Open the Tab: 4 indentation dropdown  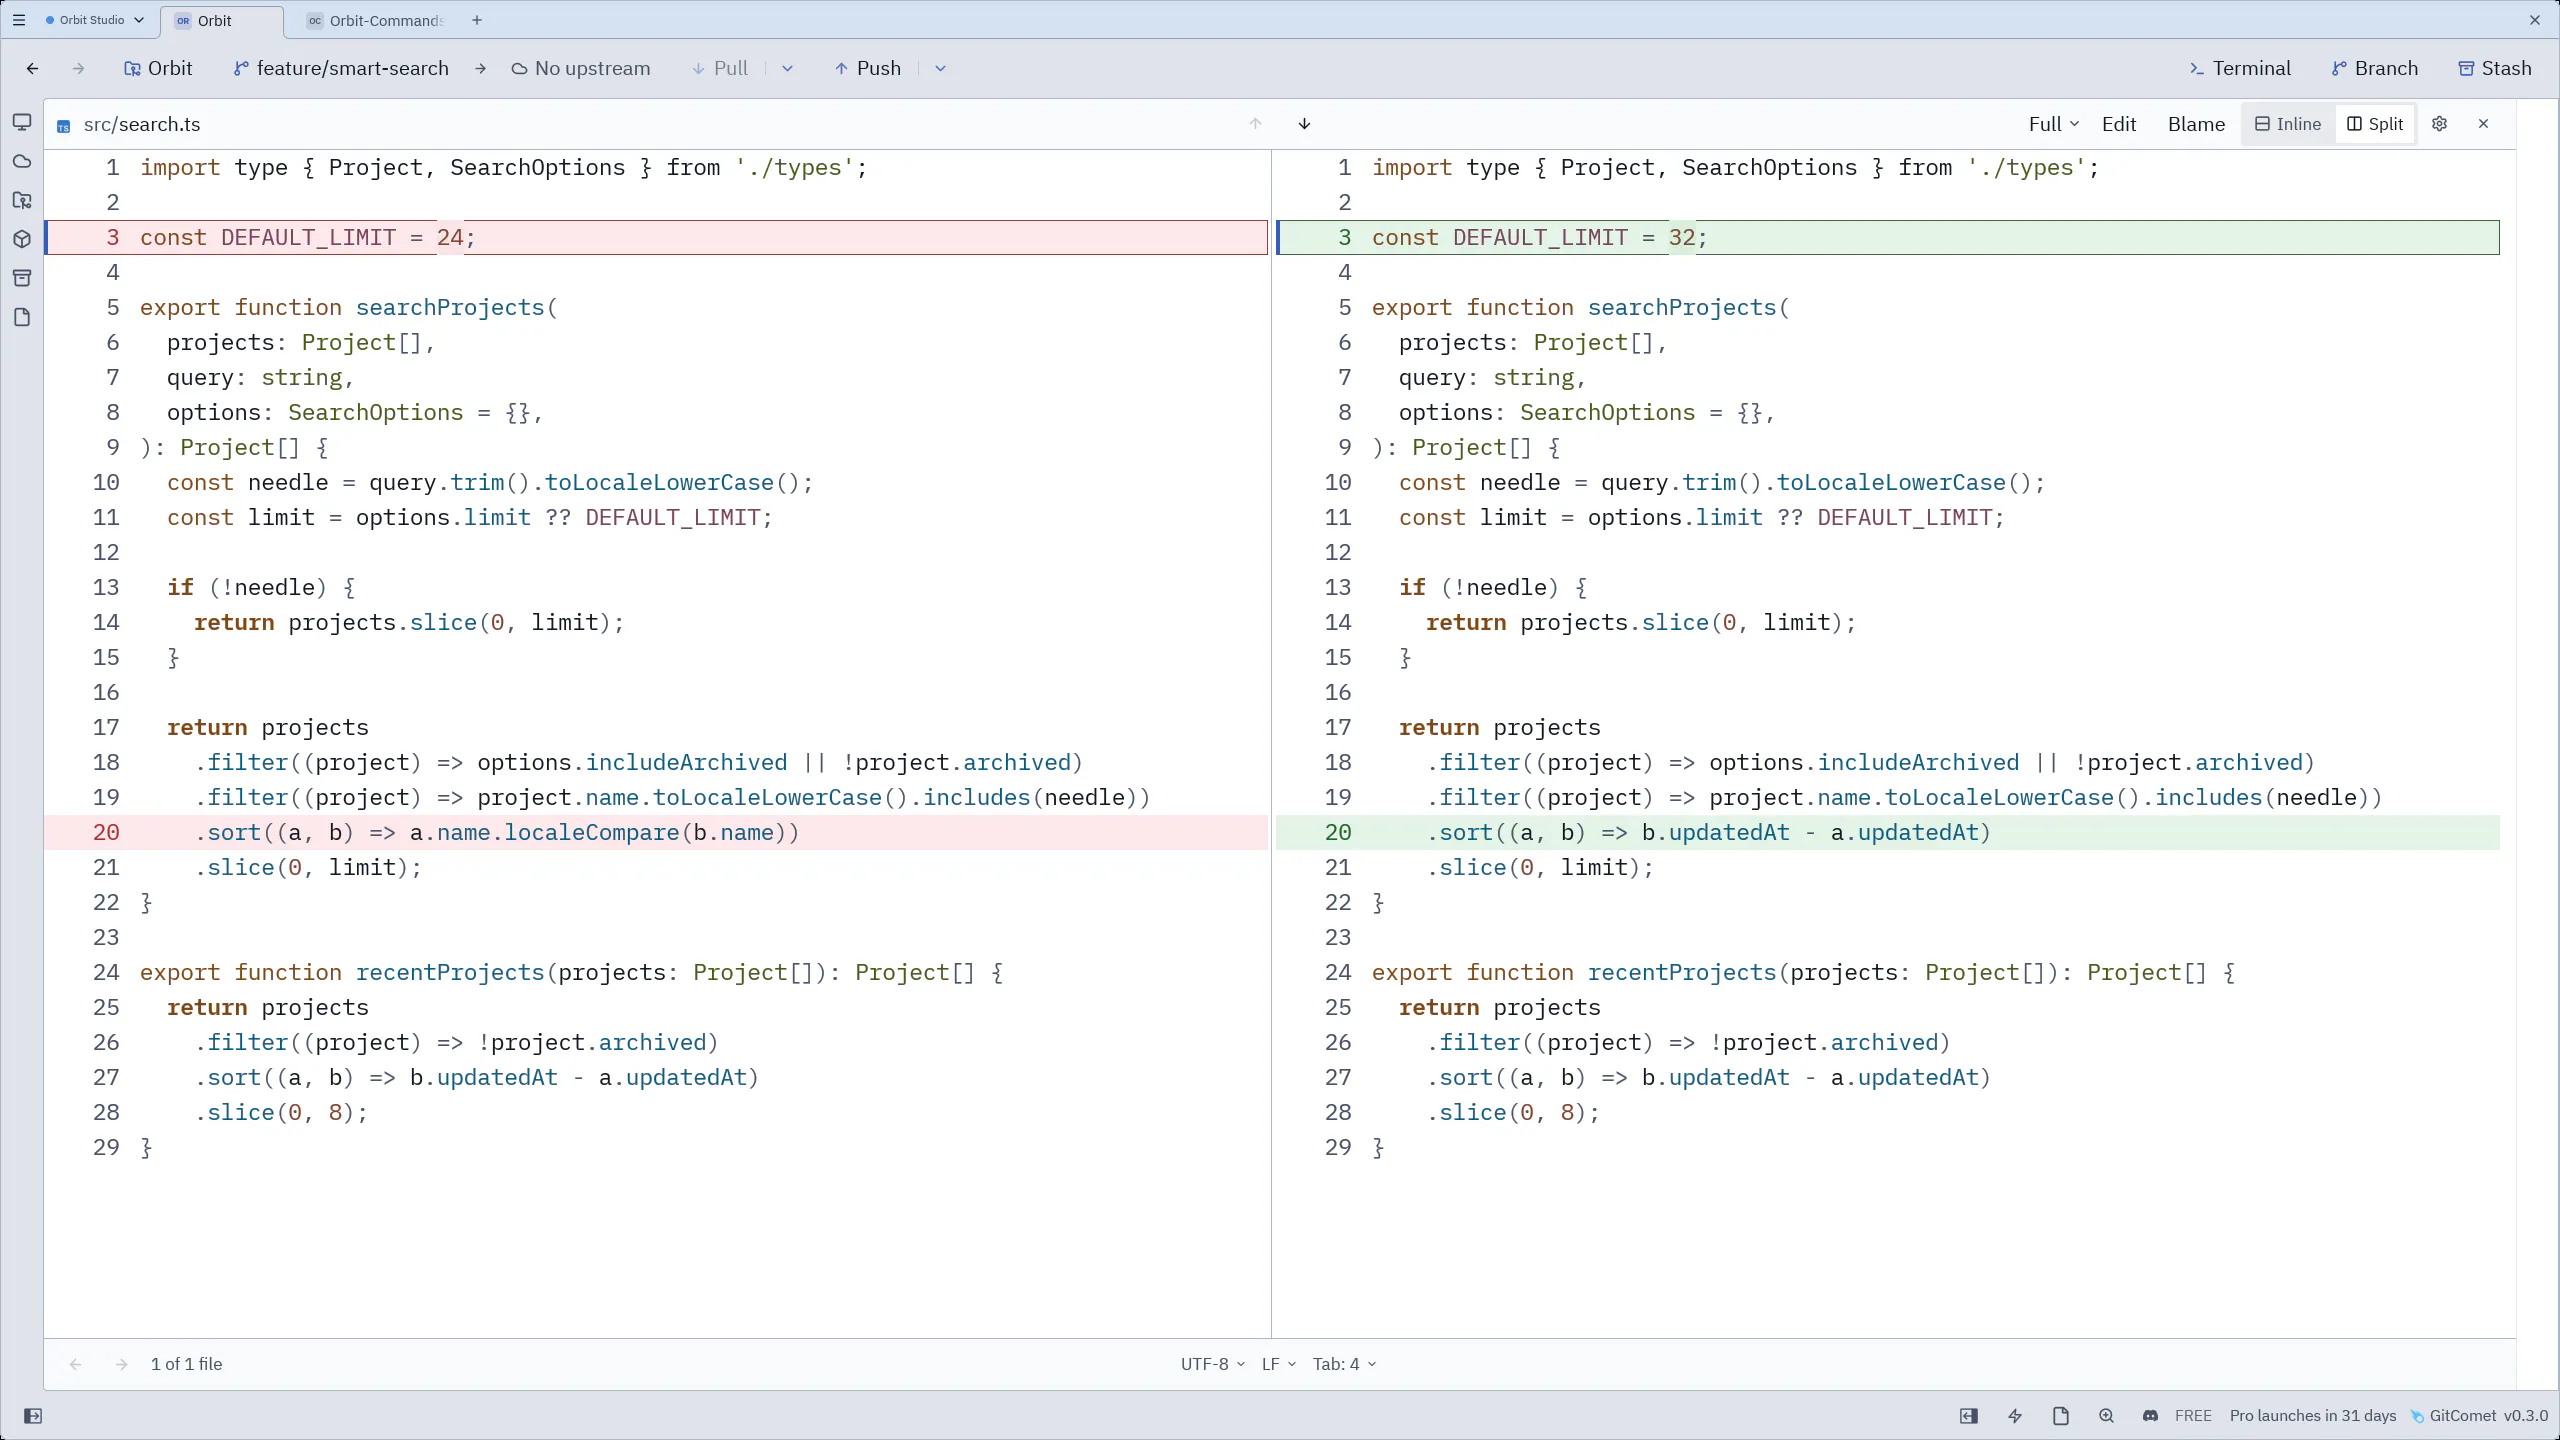pos(1344,1364)
